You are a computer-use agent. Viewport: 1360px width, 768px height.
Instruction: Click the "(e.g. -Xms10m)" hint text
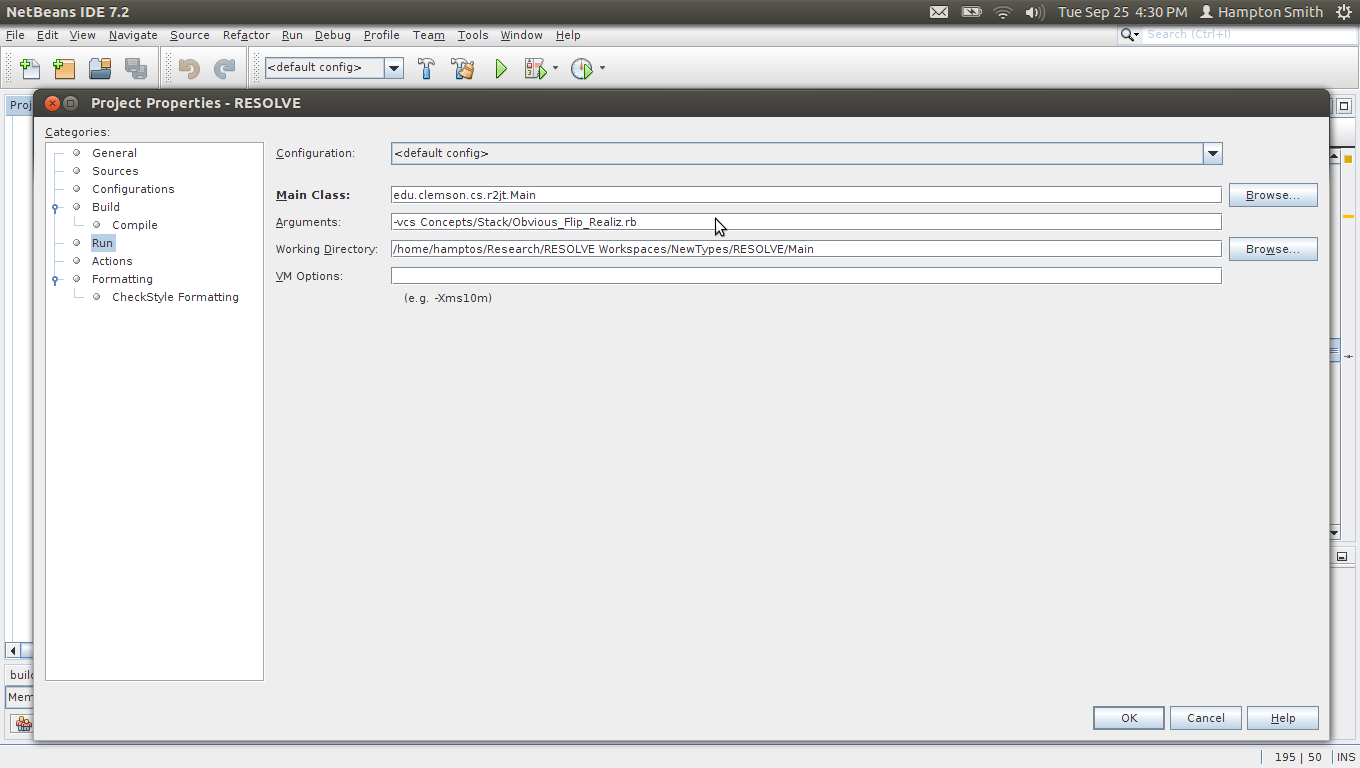tap(448, 298)
